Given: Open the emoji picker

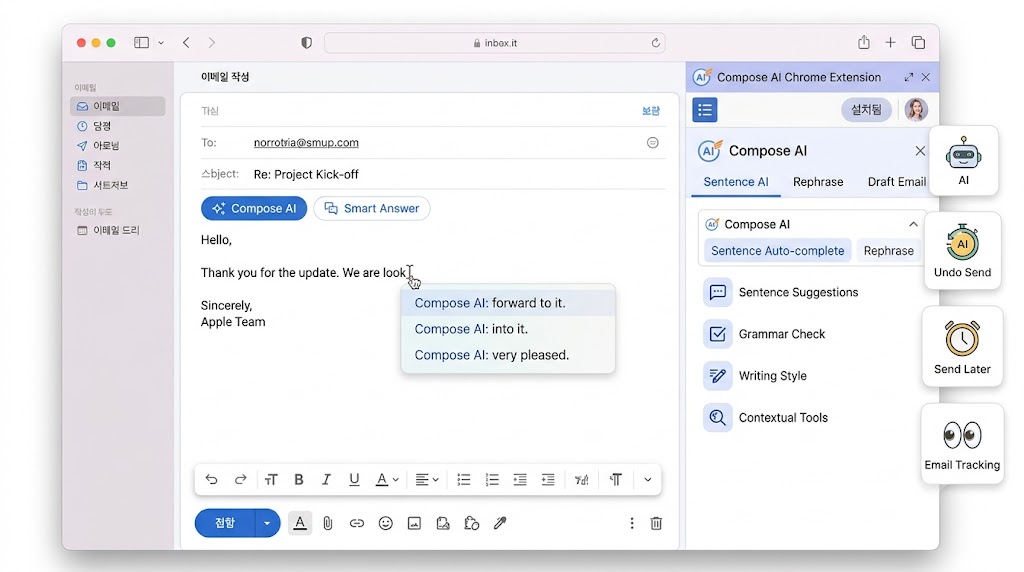Looking at the screenshot, I should click(x=386, y=523).
